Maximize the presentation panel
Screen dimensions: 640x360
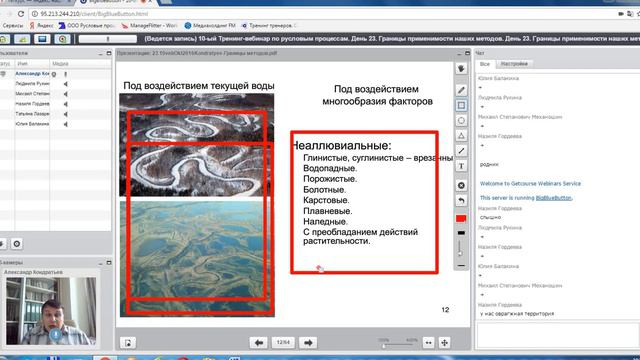[468, 53]
